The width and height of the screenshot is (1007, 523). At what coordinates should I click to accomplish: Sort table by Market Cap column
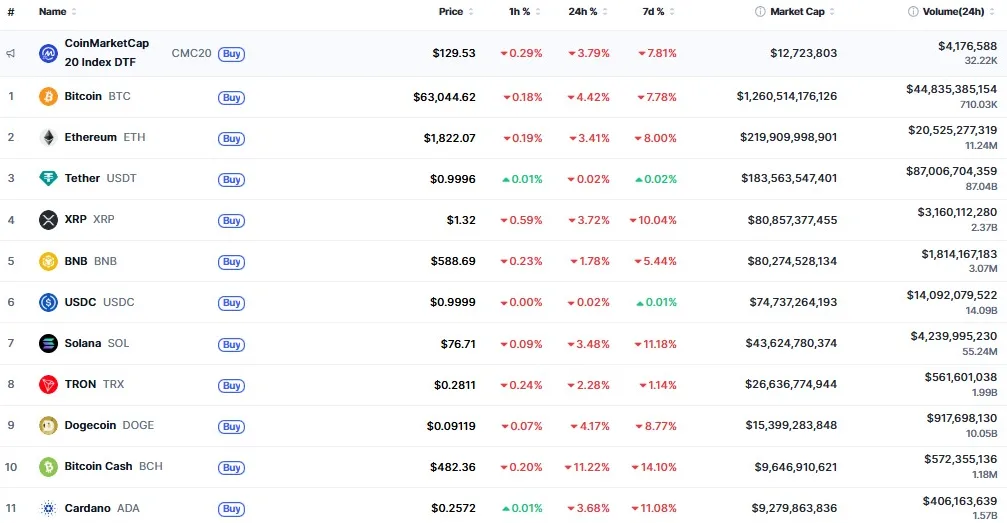802,12
